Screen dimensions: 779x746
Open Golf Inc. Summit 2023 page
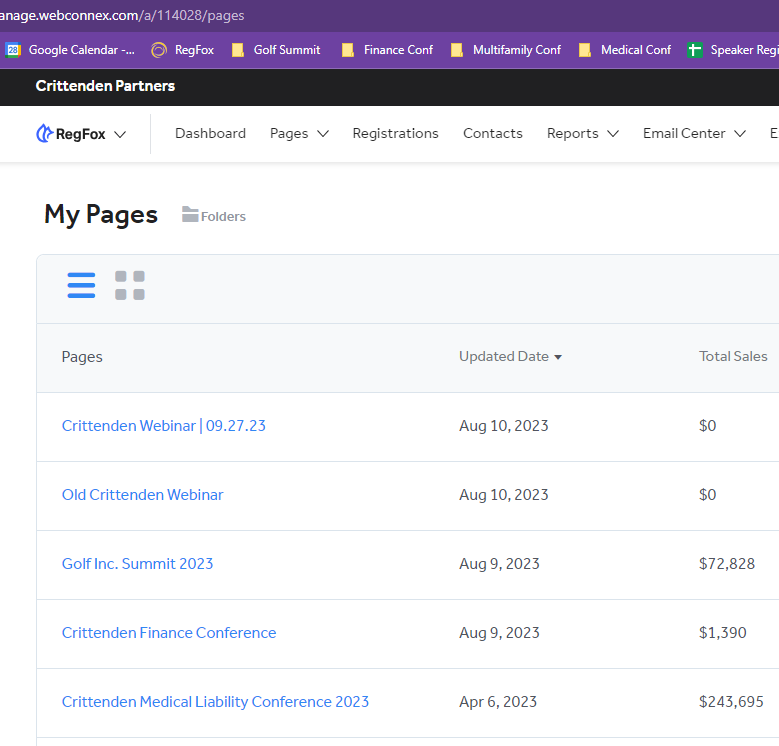tap(137, 564)
